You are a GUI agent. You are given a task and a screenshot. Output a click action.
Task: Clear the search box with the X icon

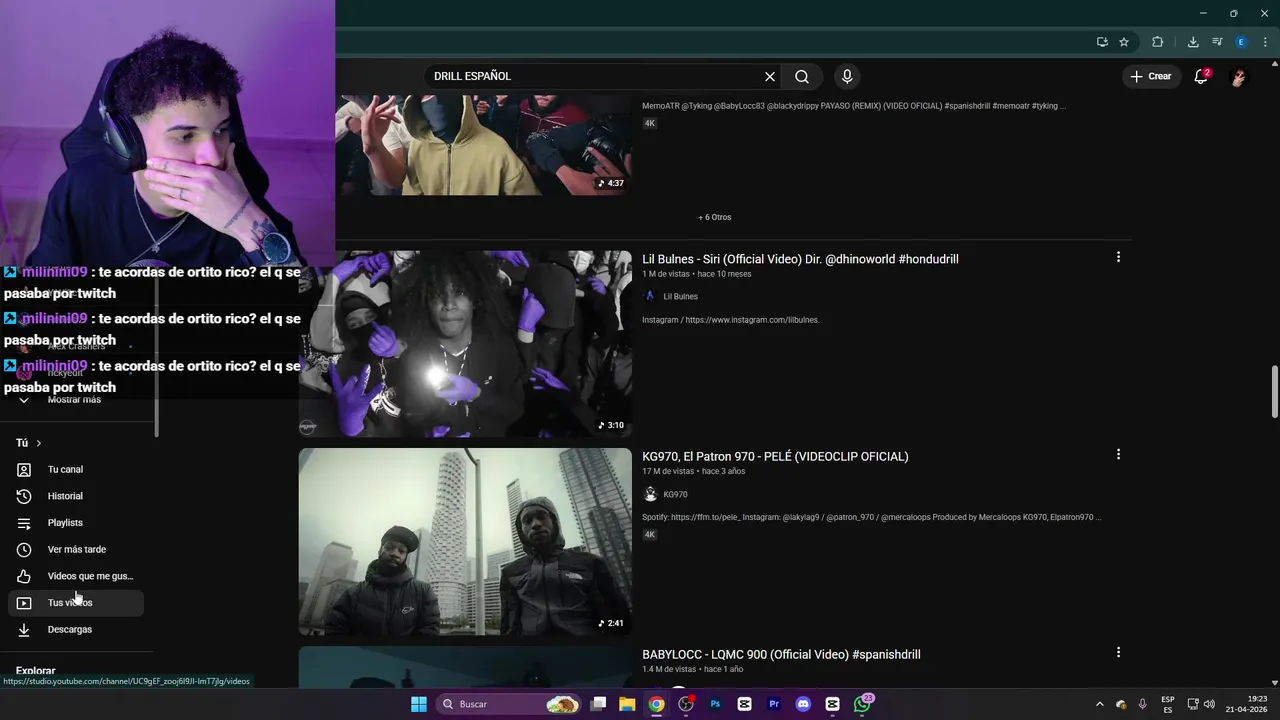(x=770, y=76)
